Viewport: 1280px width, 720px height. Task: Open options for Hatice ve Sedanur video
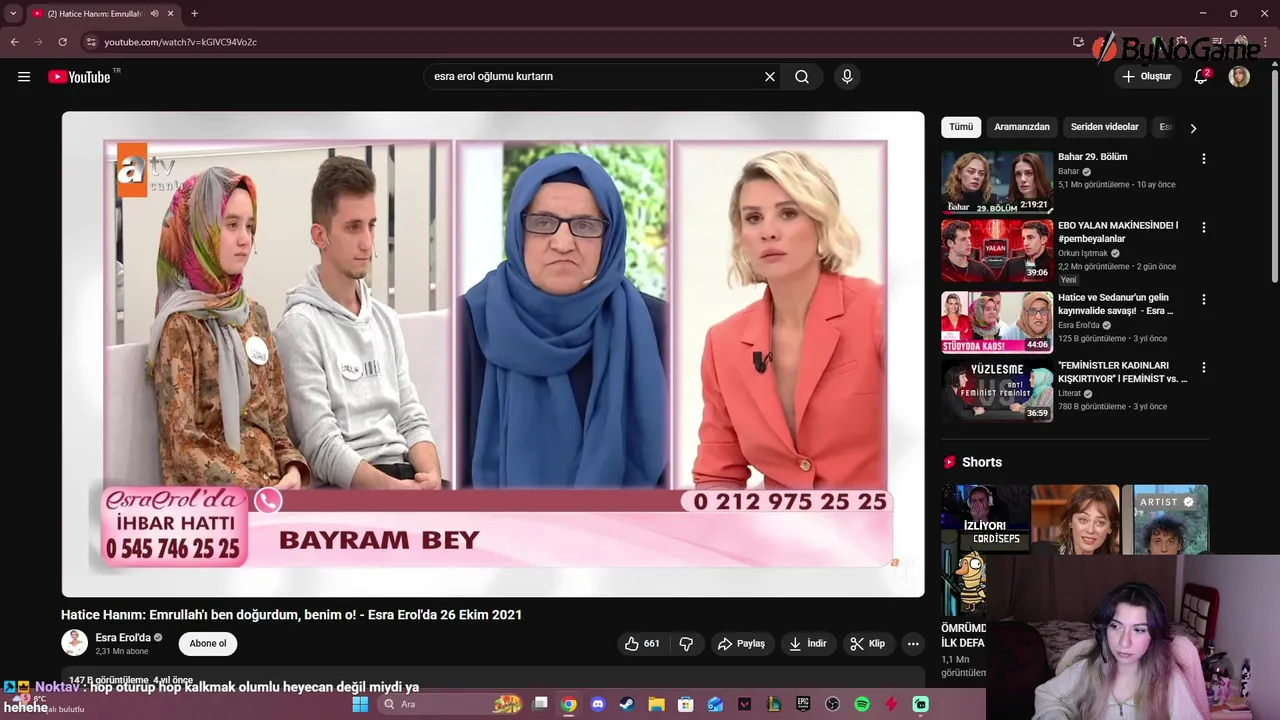point(1204,299)
